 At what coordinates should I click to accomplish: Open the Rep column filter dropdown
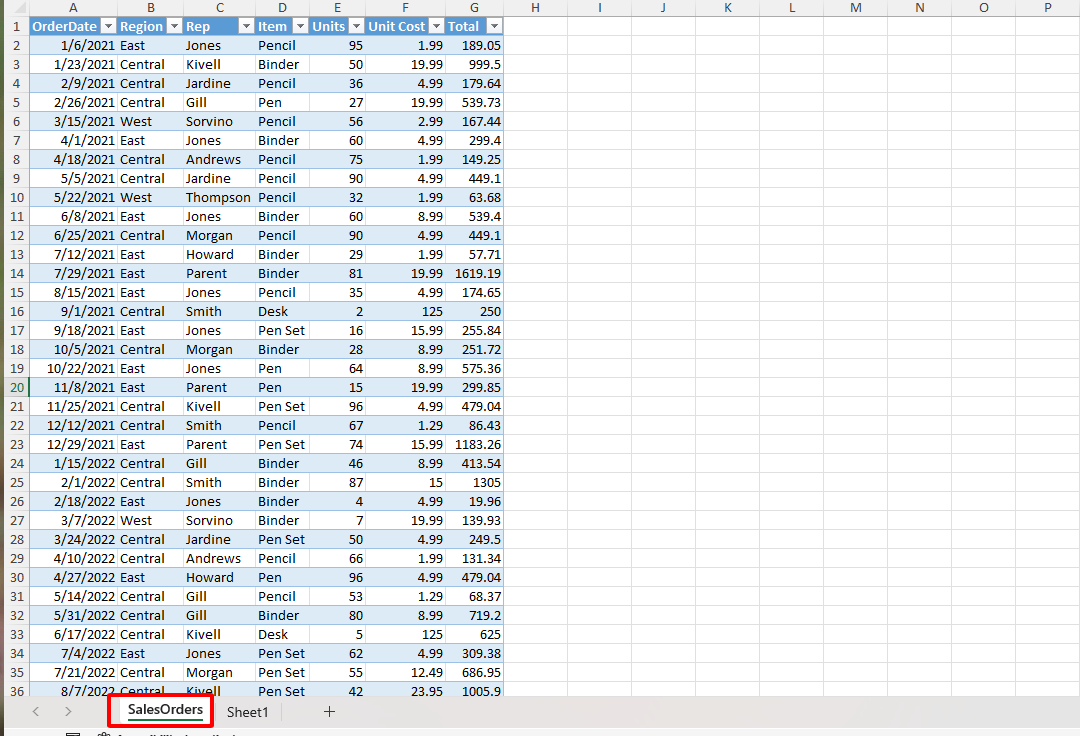click(246, 26)
